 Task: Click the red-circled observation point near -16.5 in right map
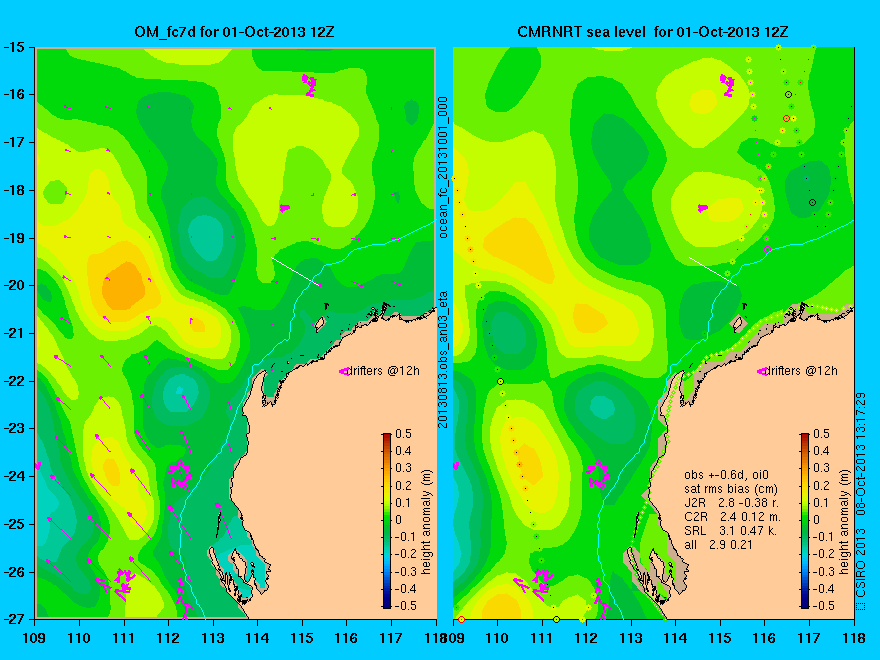click(x=786, y=118)
